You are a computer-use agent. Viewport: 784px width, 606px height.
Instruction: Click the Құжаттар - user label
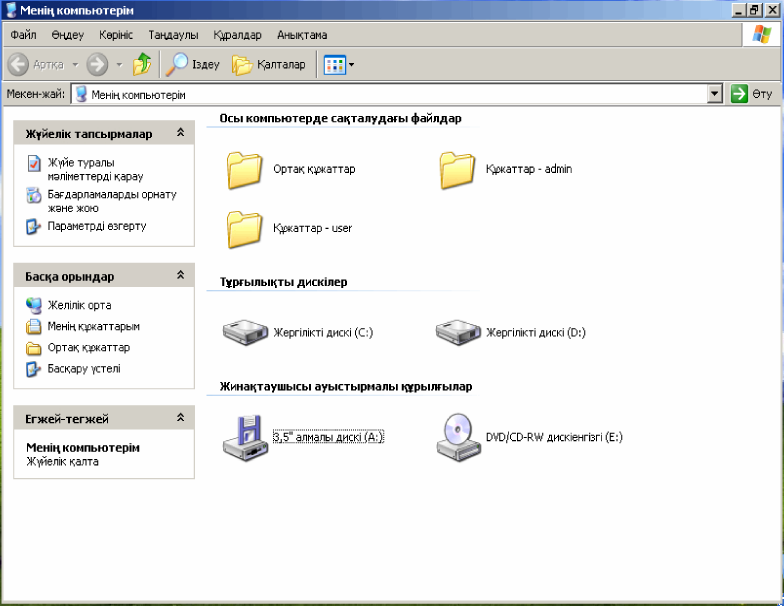tap(312, 228)
